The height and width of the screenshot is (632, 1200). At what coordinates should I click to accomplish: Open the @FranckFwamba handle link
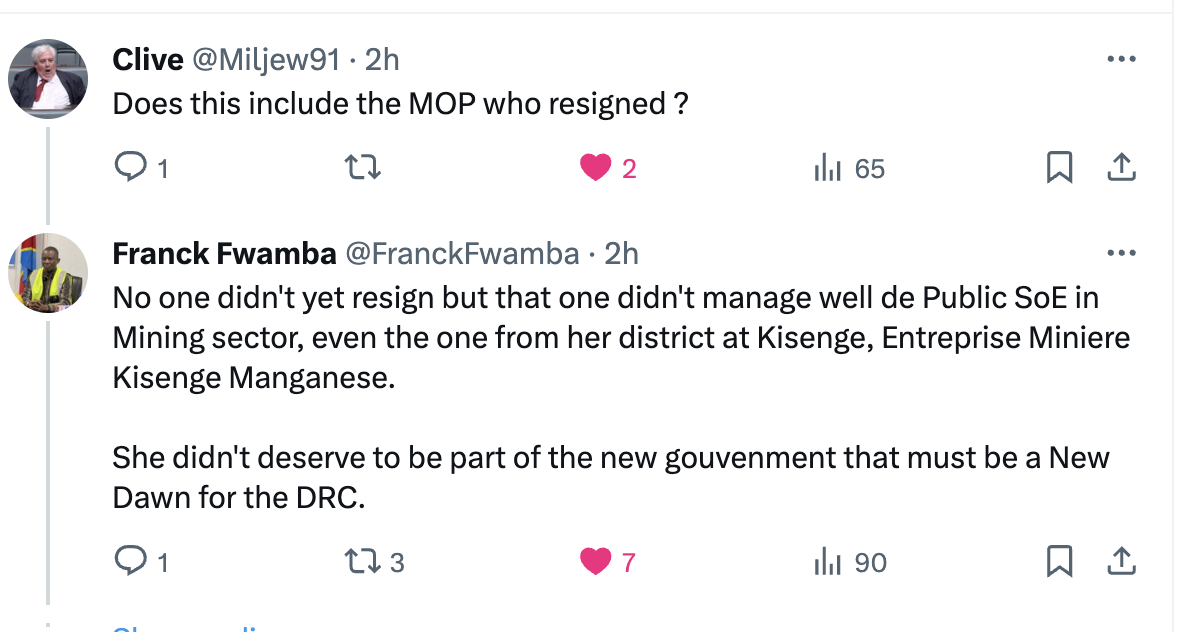click(461, 253)
